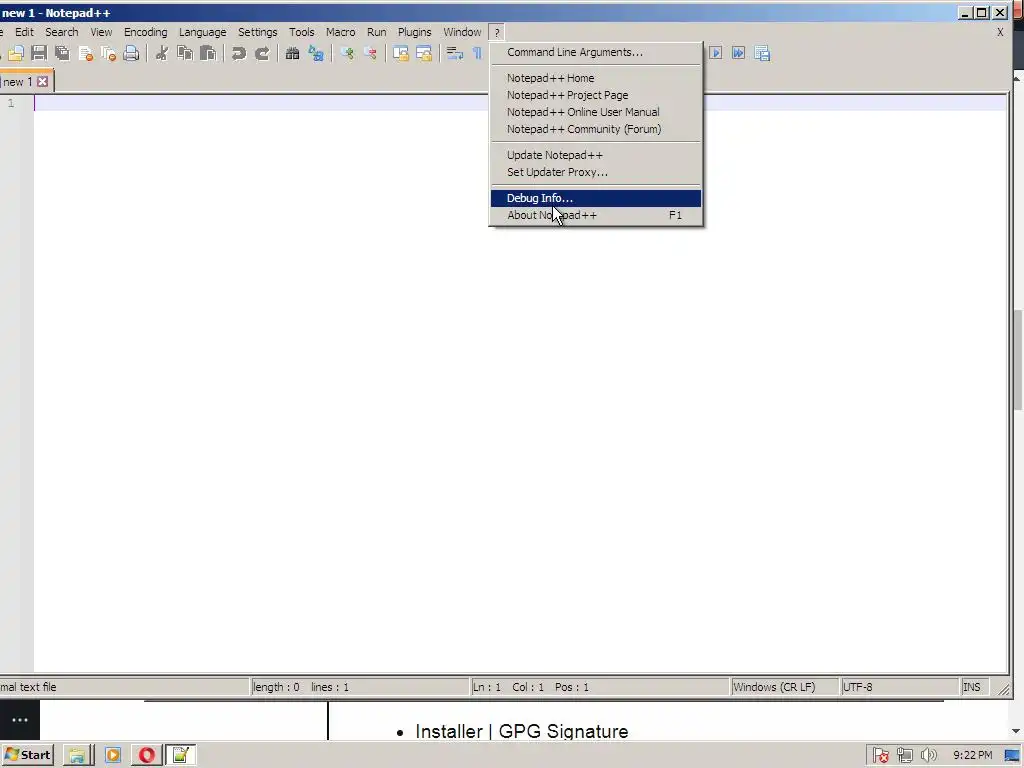
Task: Click the Save All toolbar icon
Action: [62, 54]
